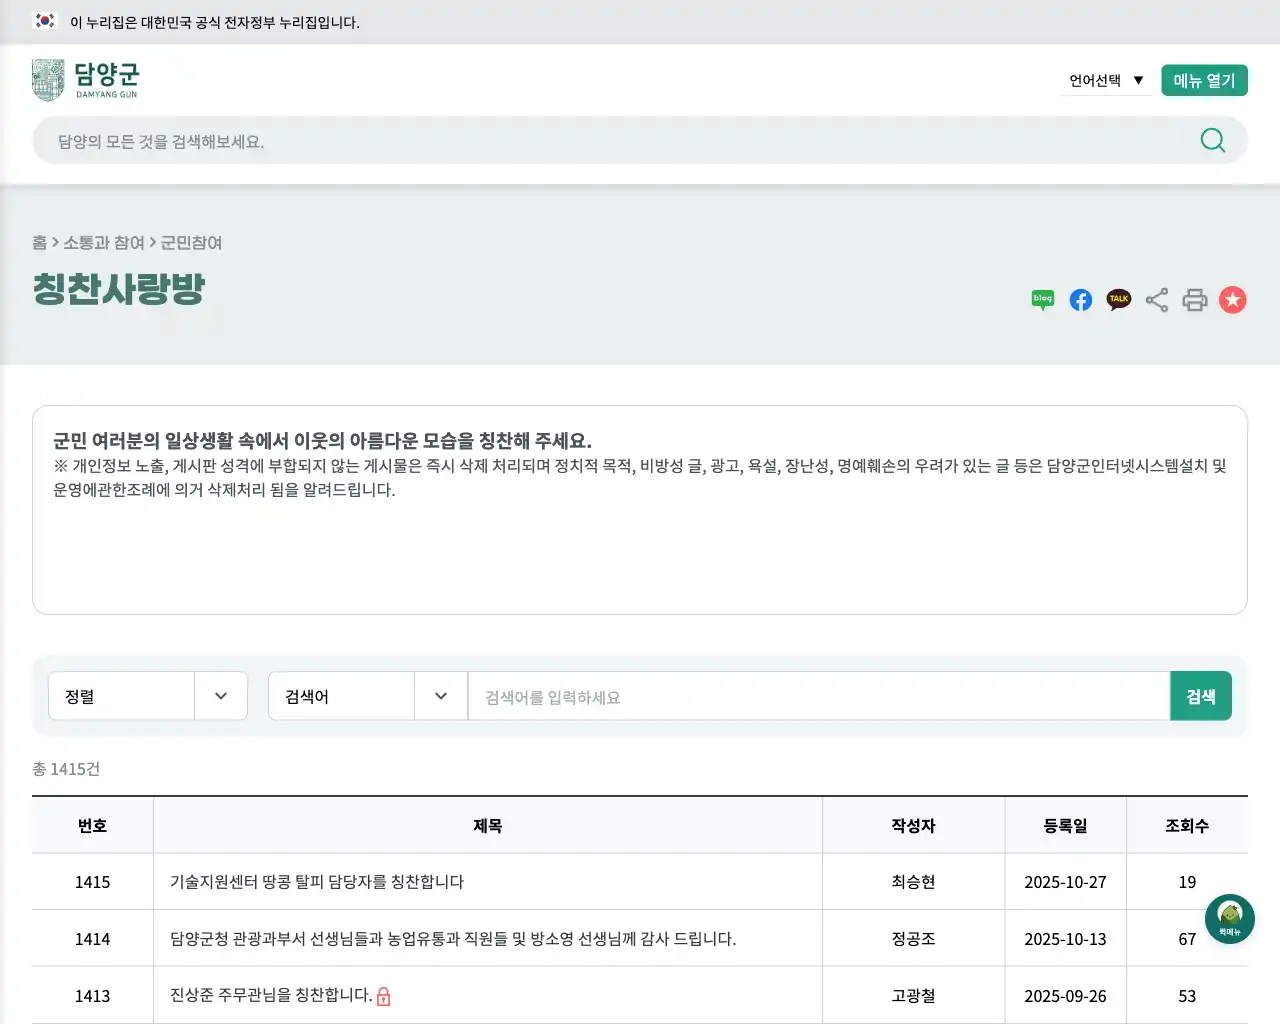Open the site menu via 메뉴 열기
This screenshot has width=1280, height=1024.
click(1204, 80)
